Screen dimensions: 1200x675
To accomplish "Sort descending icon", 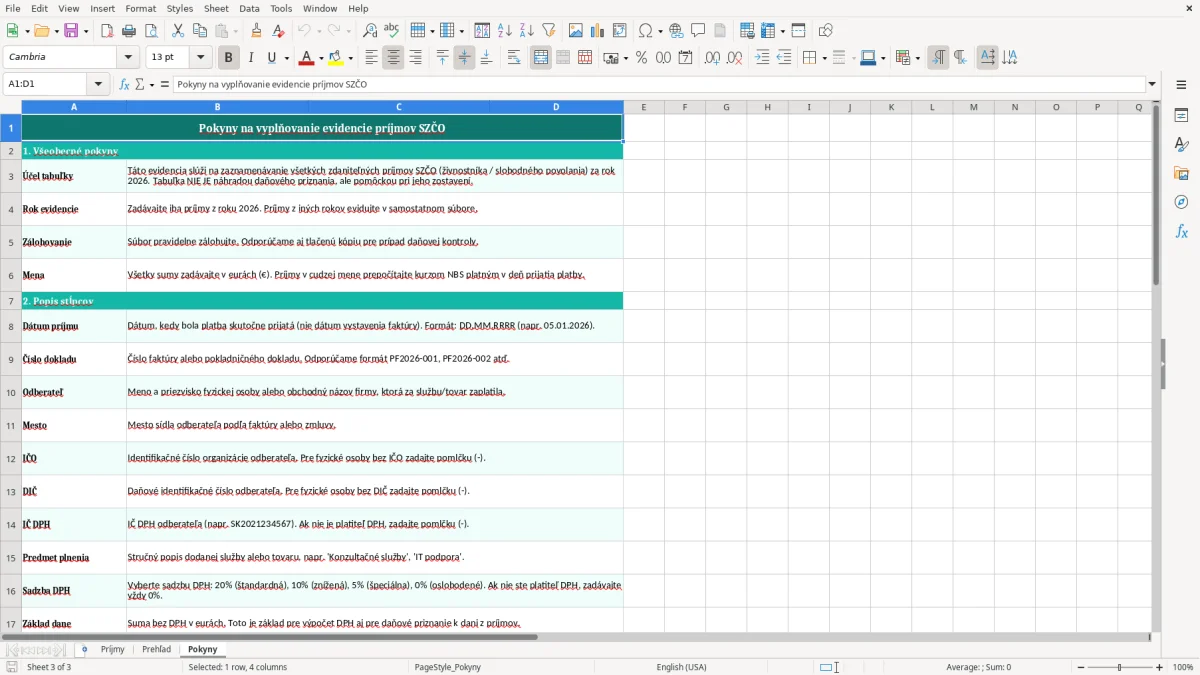I will click(527, 31).
